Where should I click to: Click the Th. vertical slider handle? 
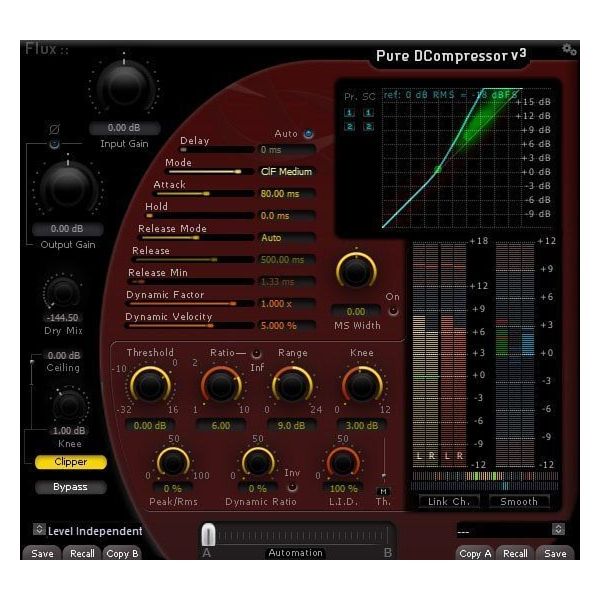point(384,476)
